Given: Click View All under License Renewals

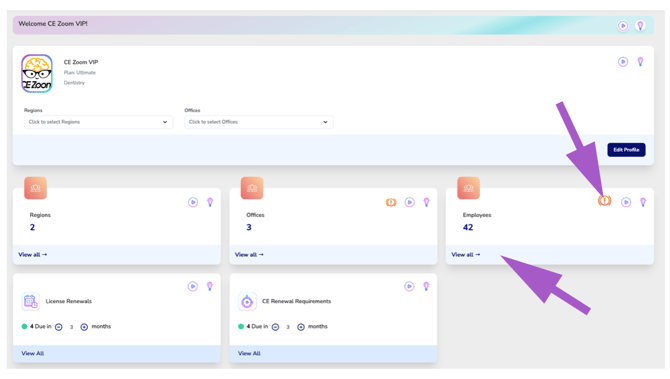Looking at the screenshot, I should point(32,354).
